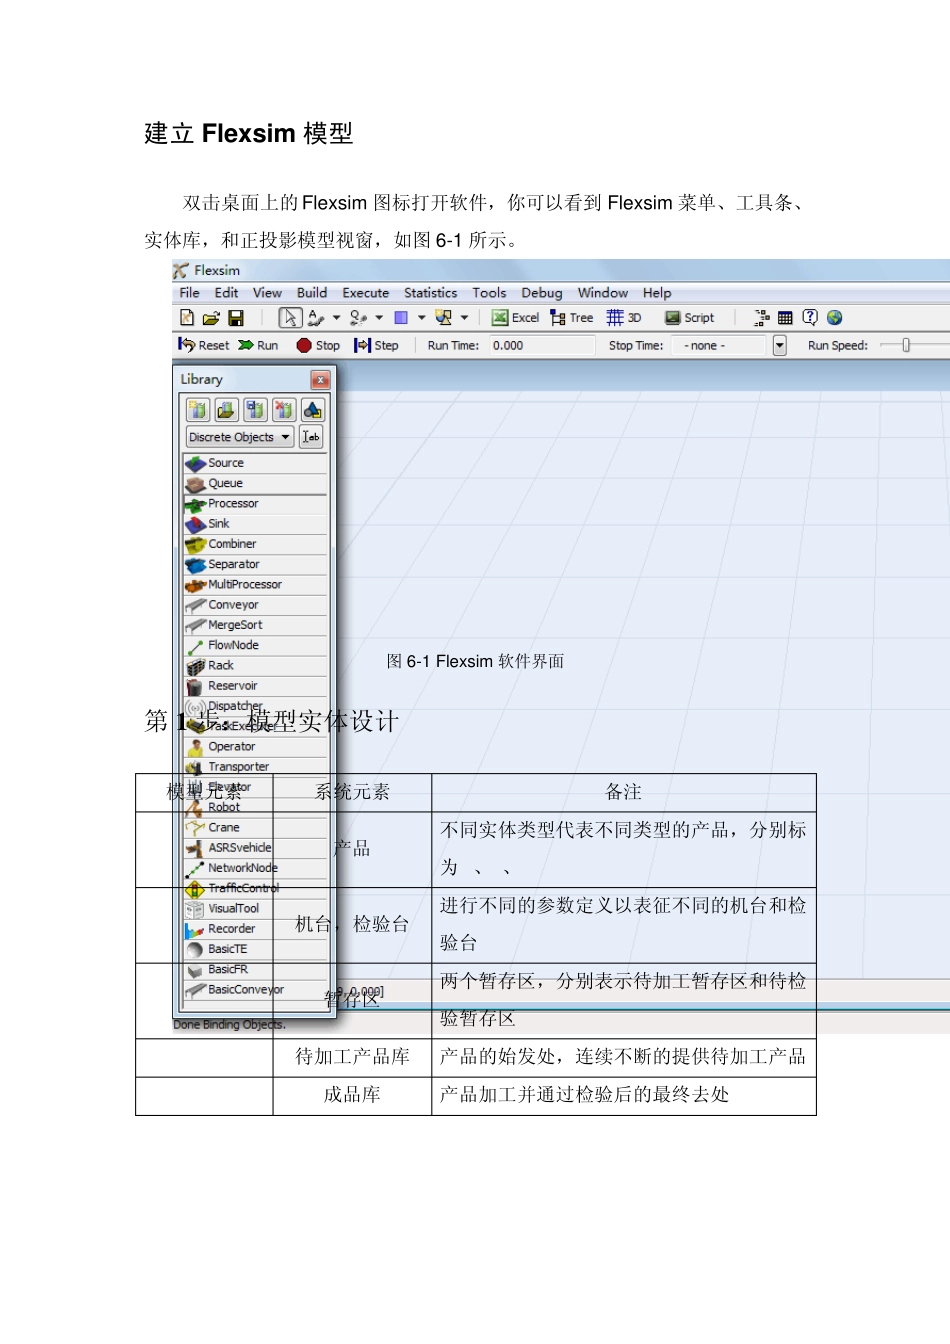Click the Stop Time field showing none
950x1344 pixels.
(x=719, y=346)
